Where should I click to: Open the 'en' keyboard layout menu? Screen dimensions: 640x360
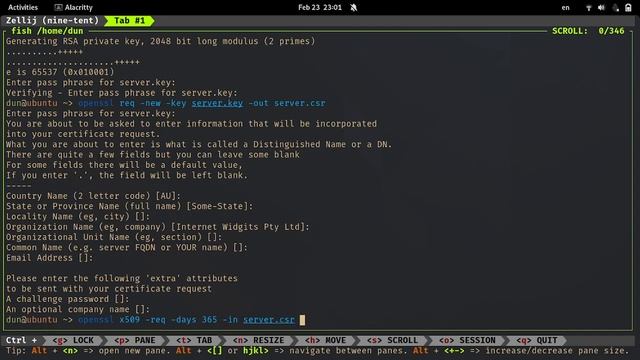(x=565, y=7)
